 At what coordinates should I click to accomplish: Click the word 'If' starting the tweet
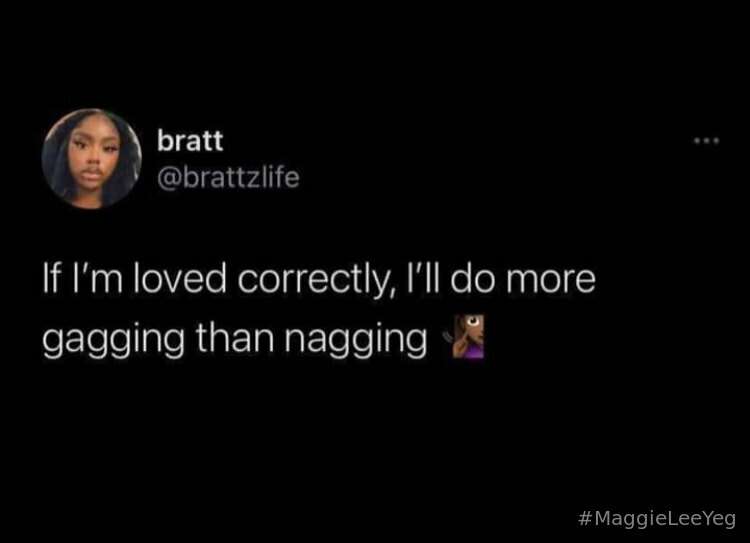click(x=51, y=278)
